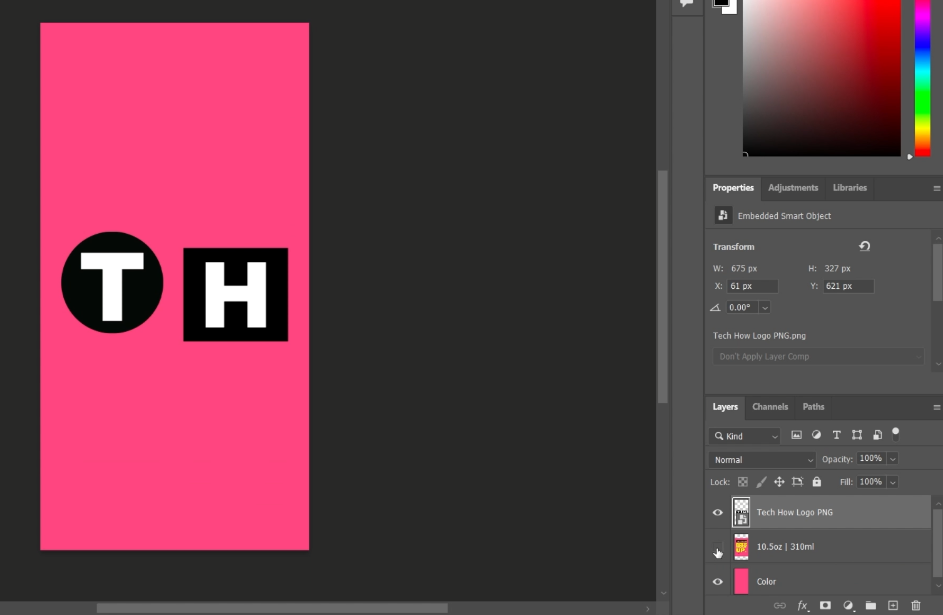Image resolution: width=943 pixels, height=615 pixels.
Task: Create a new group folder icon
Action: coord(870,605)
